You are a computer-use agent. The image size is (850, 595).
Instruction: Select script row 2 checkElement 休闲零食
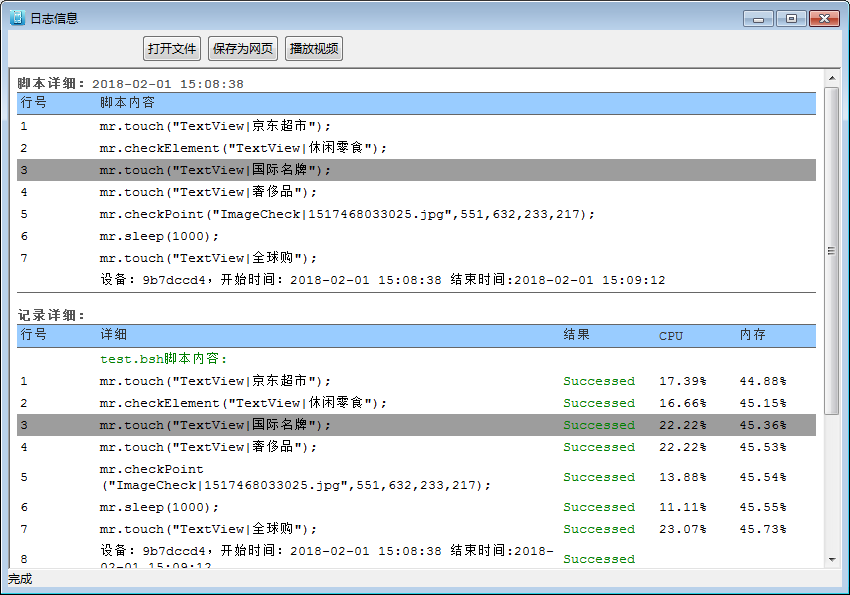tap(243, 148)
